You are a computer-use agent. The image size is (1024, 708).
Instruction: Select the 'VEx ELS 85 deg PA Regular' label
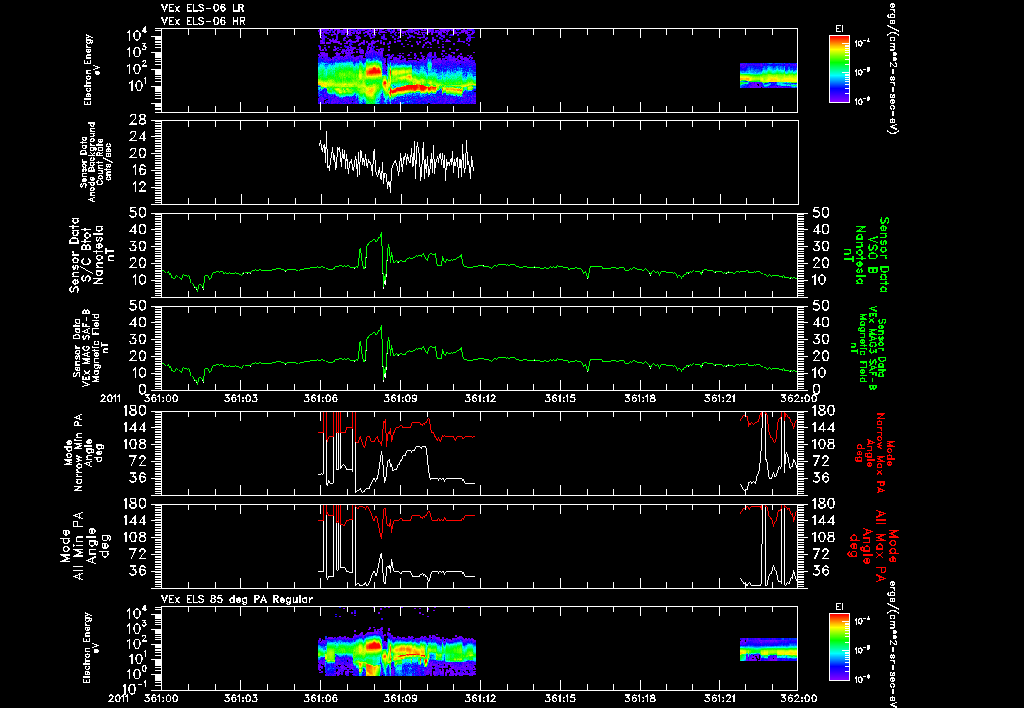237,599
